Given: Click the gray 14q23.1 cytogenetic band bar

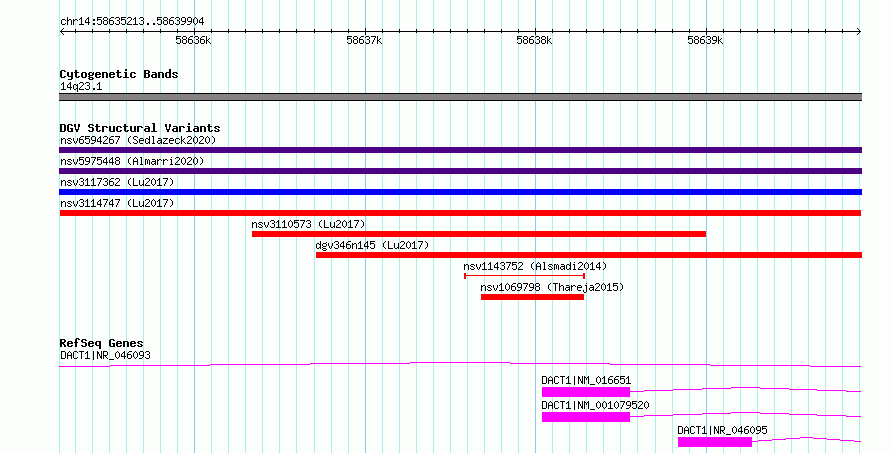Looking at the screenshot, I should point(460,97).
